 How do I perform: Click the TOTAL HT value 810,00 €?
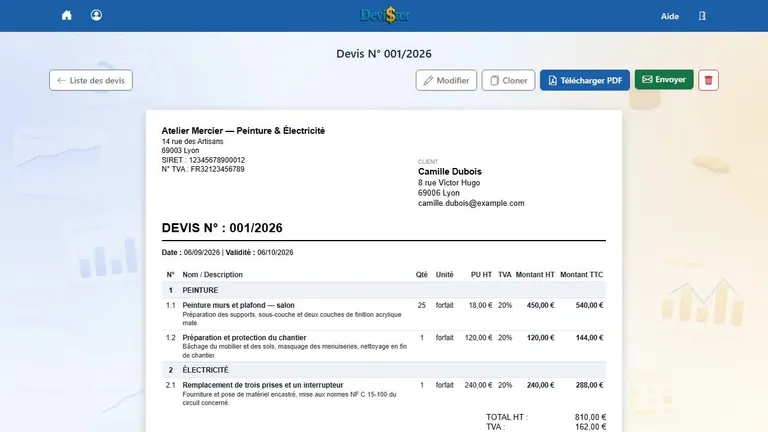pyautogui.click(x=590, y=417)
